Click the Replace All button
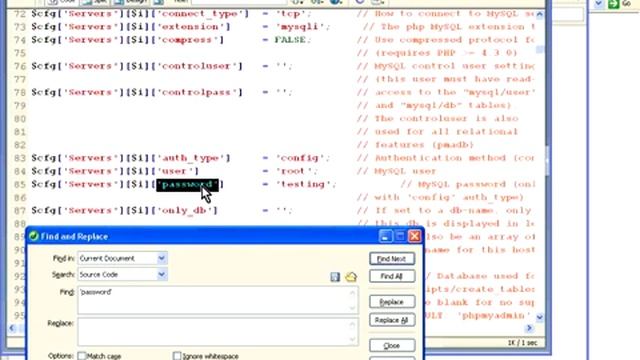The image size is (640, 360). [392, 320]
